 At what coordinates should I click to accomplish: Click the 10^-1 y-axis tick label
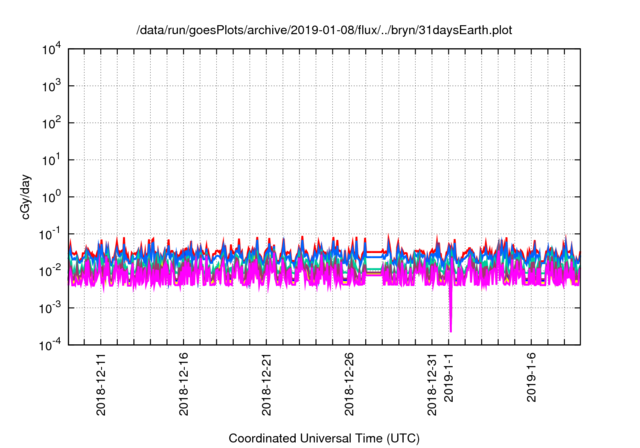point(49,234)
